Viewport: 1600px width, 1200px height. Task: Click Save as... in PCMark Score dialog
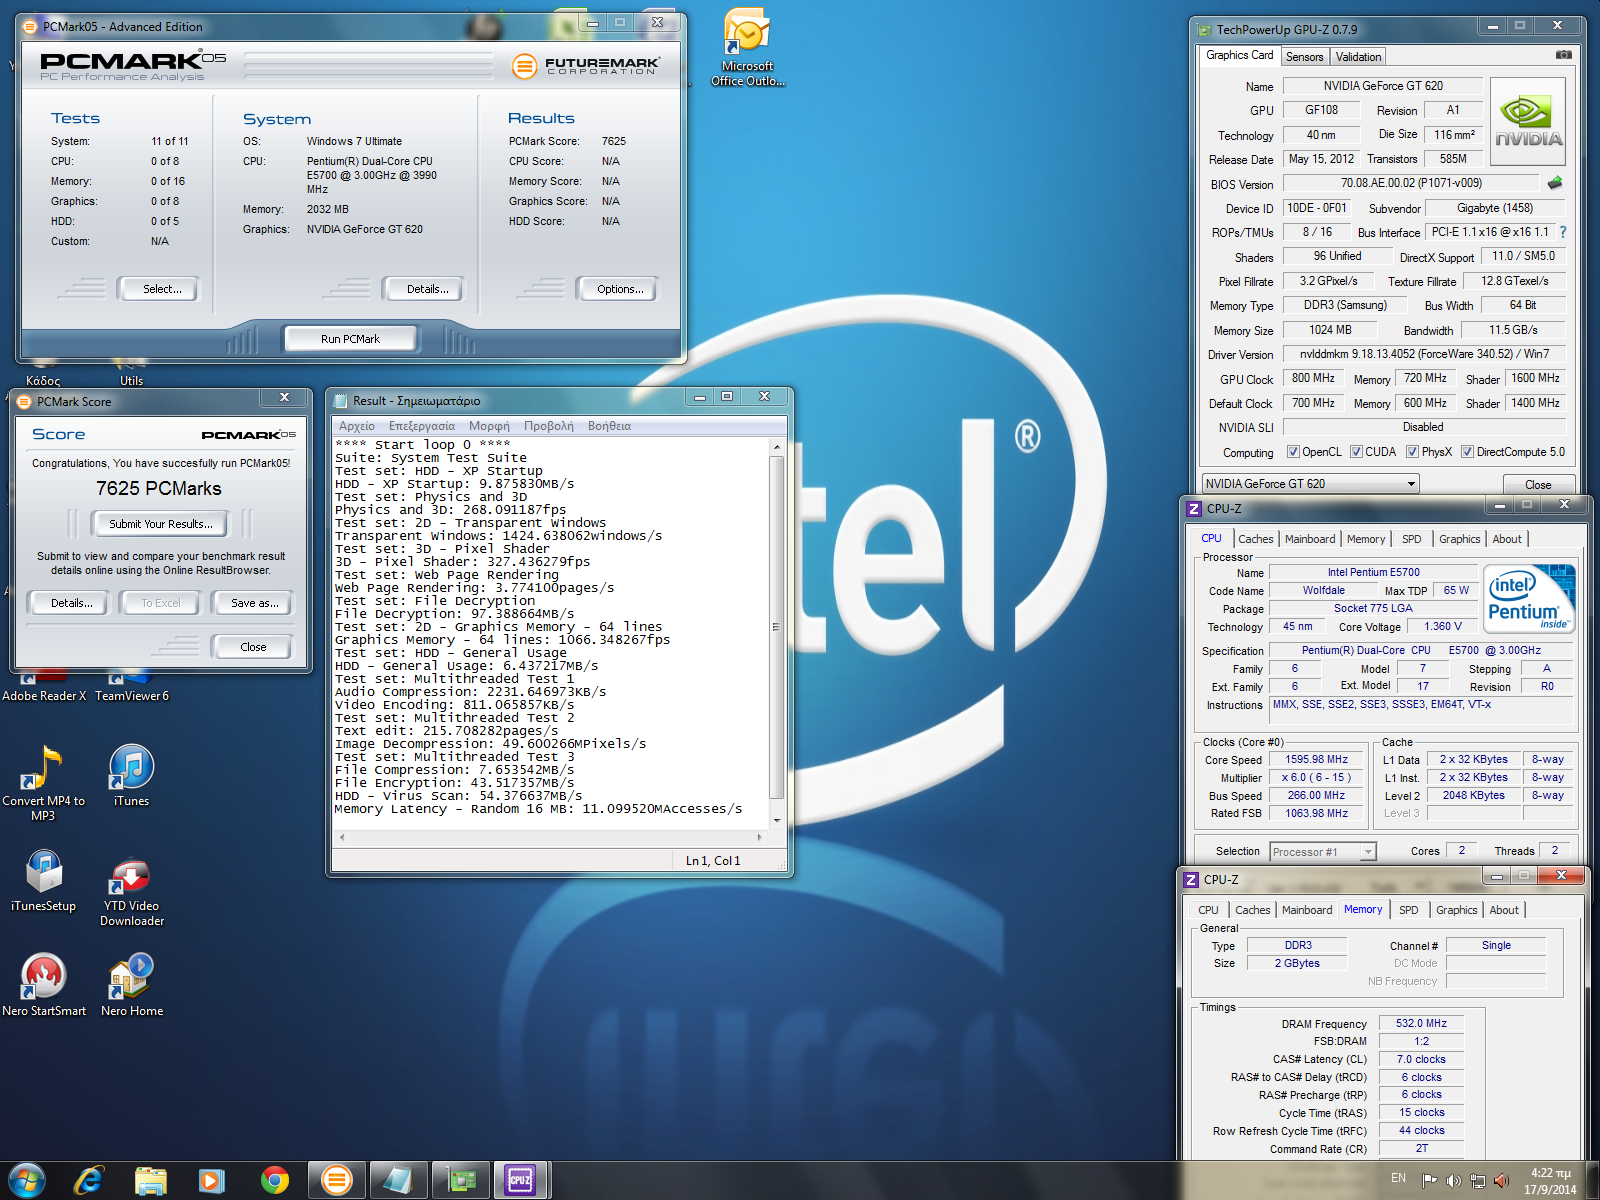252,603
